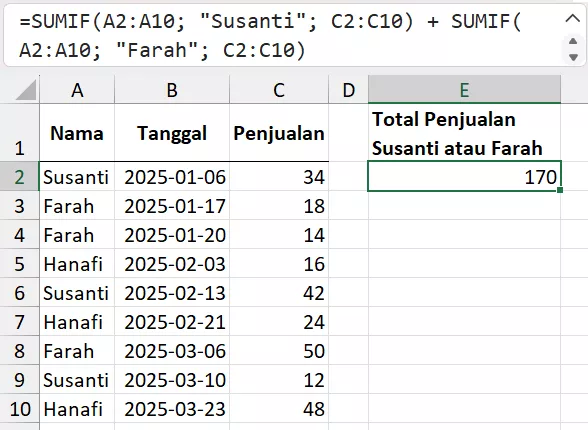Image resolution: width=588 pixels, height=430 pixels.
Task: Select row 5 header
Action: point(20,263)
